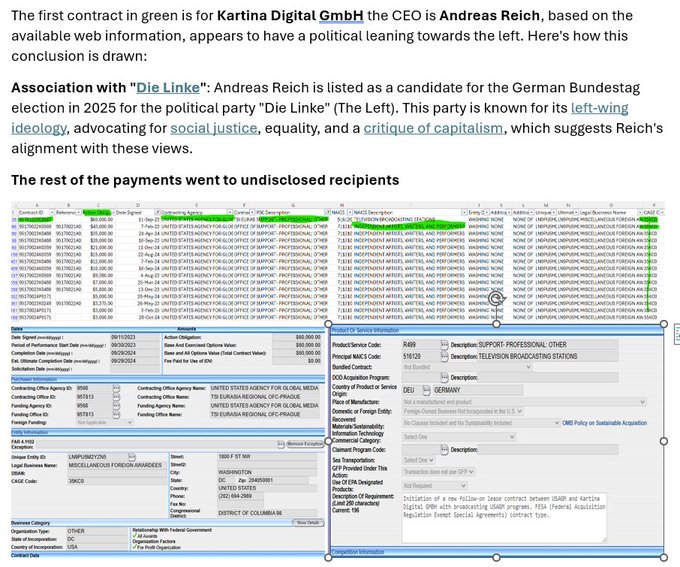Toggle the All Awards checkbox
Viewport: 680px width, 567px height.
[x=136, y=535]
